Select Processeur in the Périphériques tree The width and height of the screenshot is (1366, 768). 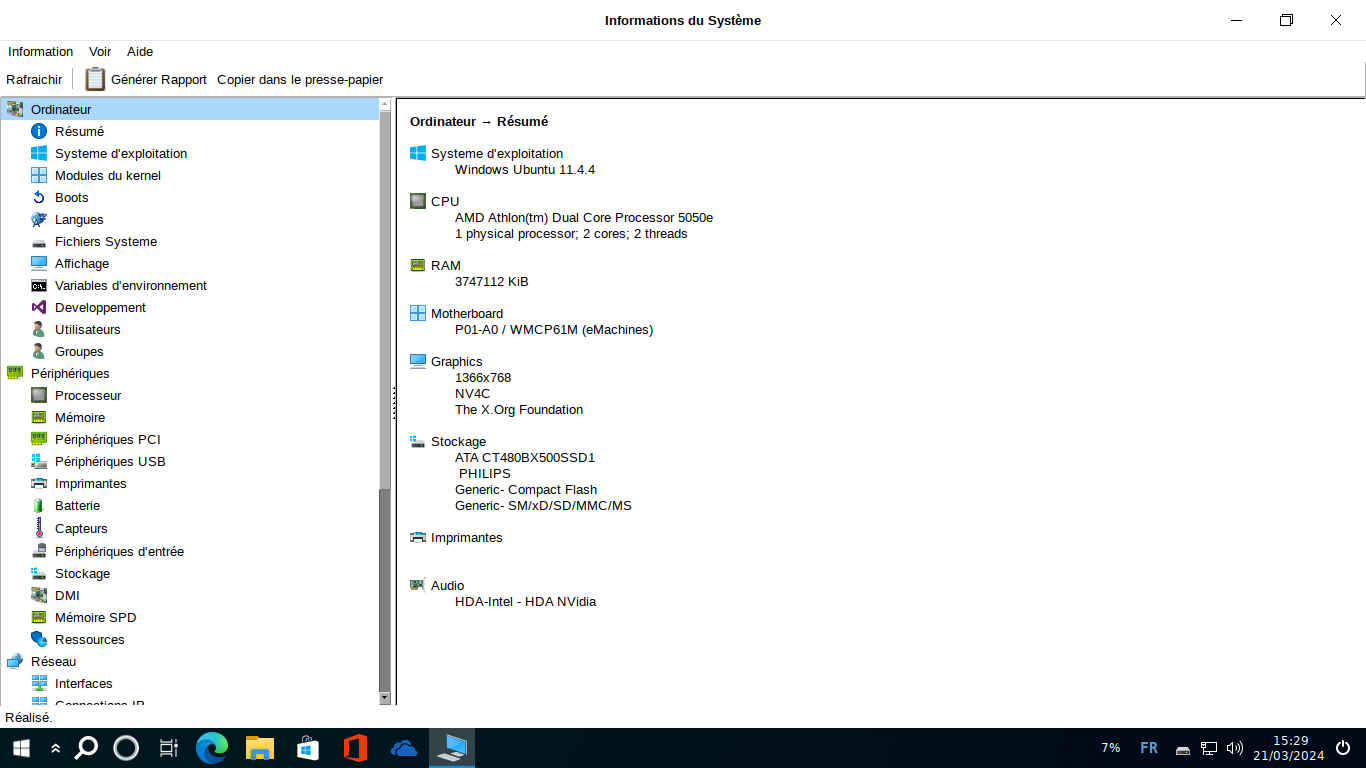[x=87, y=395]
